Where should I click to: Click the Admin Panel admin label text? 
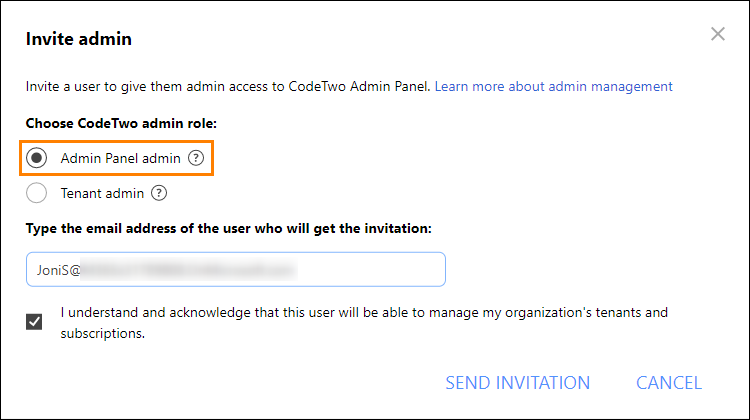point(121,158)
